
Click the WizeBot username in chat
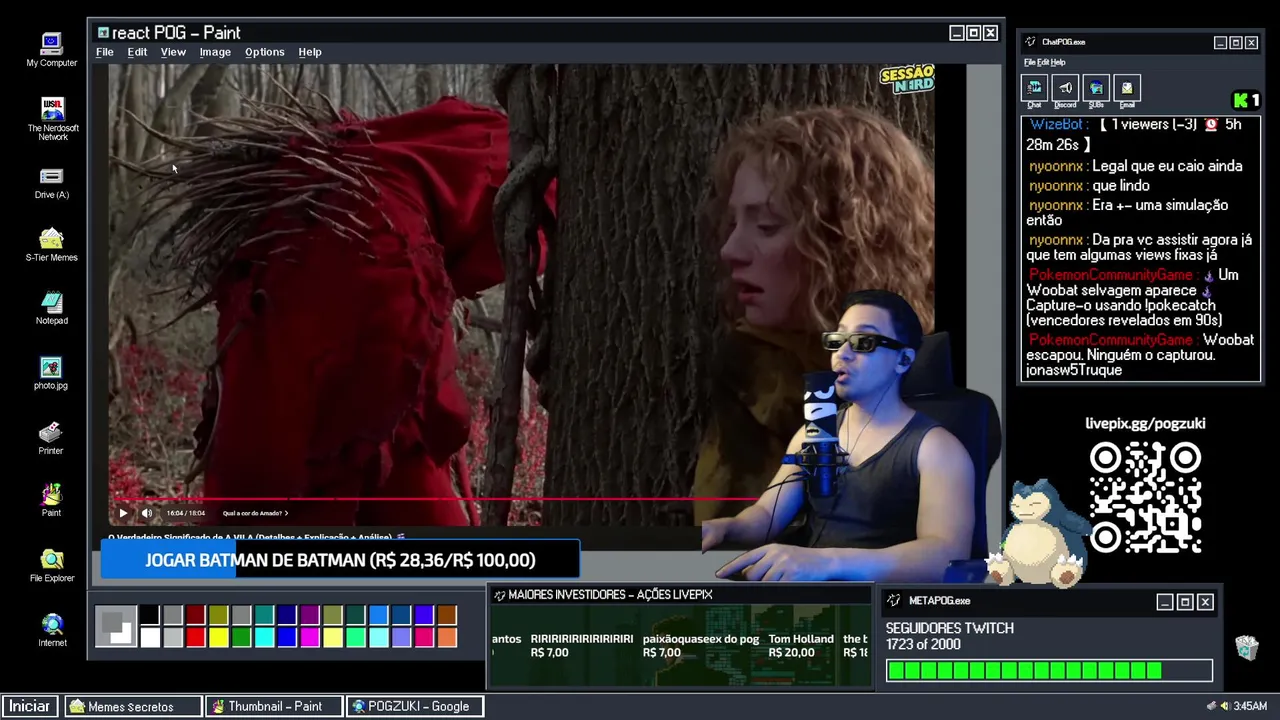click(x=1056, y=125)
